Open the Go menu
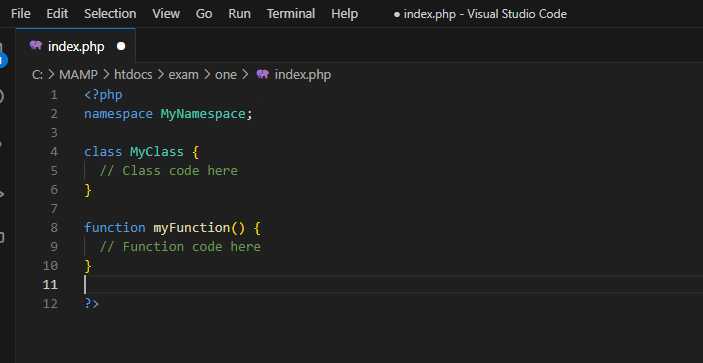Screen dimensions: 703x363 click(x=204, y=14)
